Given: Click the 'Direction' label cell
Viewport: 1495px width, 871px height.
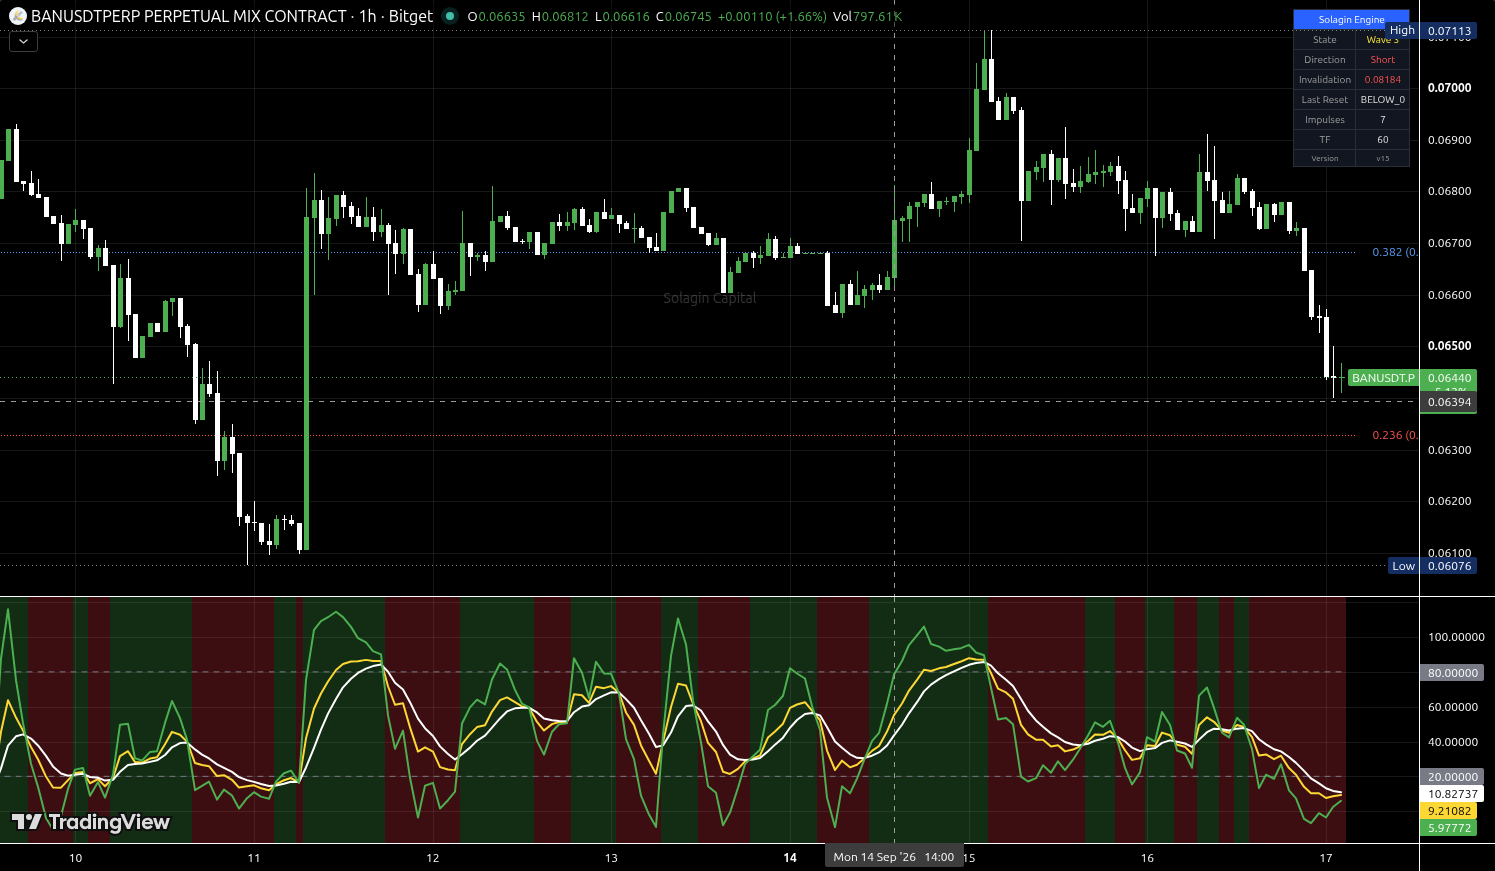Looking at the screenshot, I should [1325, 60].
